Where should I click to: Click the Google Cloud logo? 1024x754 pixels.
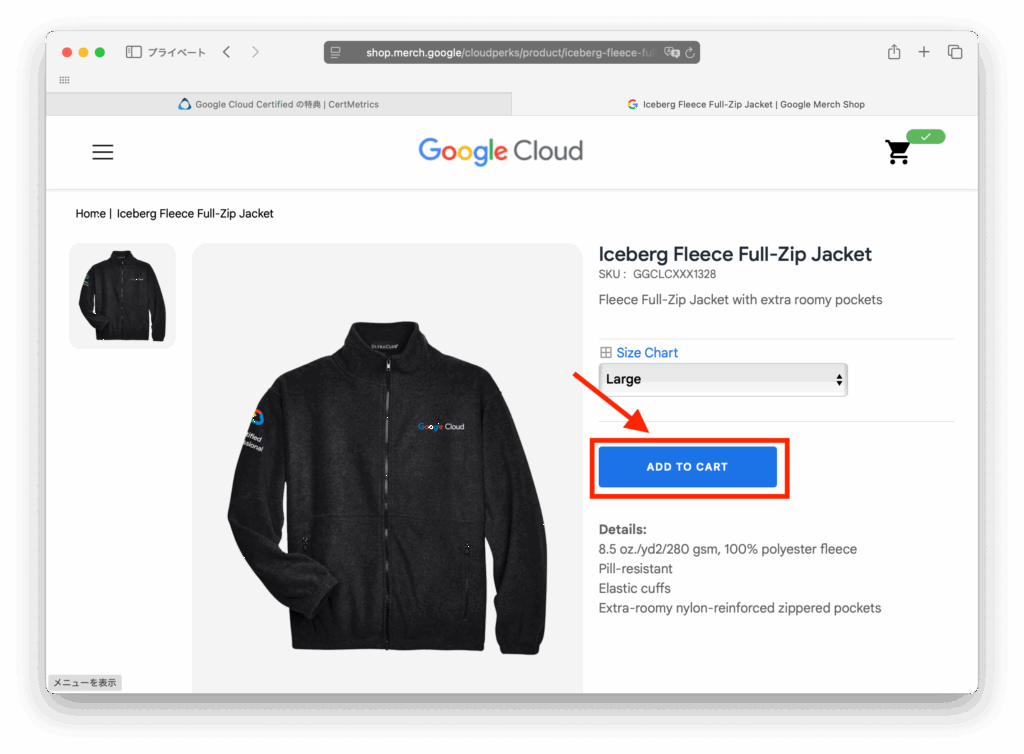[500, 151]
